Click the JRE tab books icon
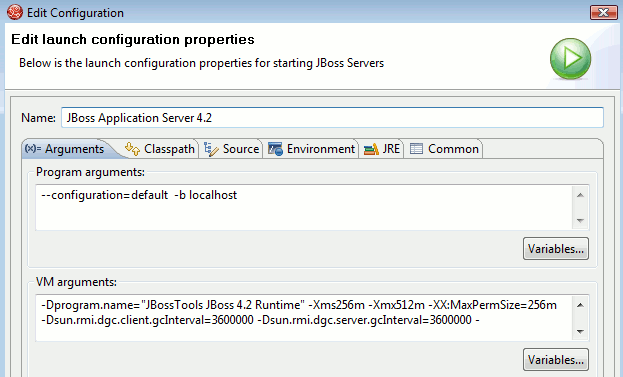The height and width of the screenshot is (377, 623). (371, 149)
